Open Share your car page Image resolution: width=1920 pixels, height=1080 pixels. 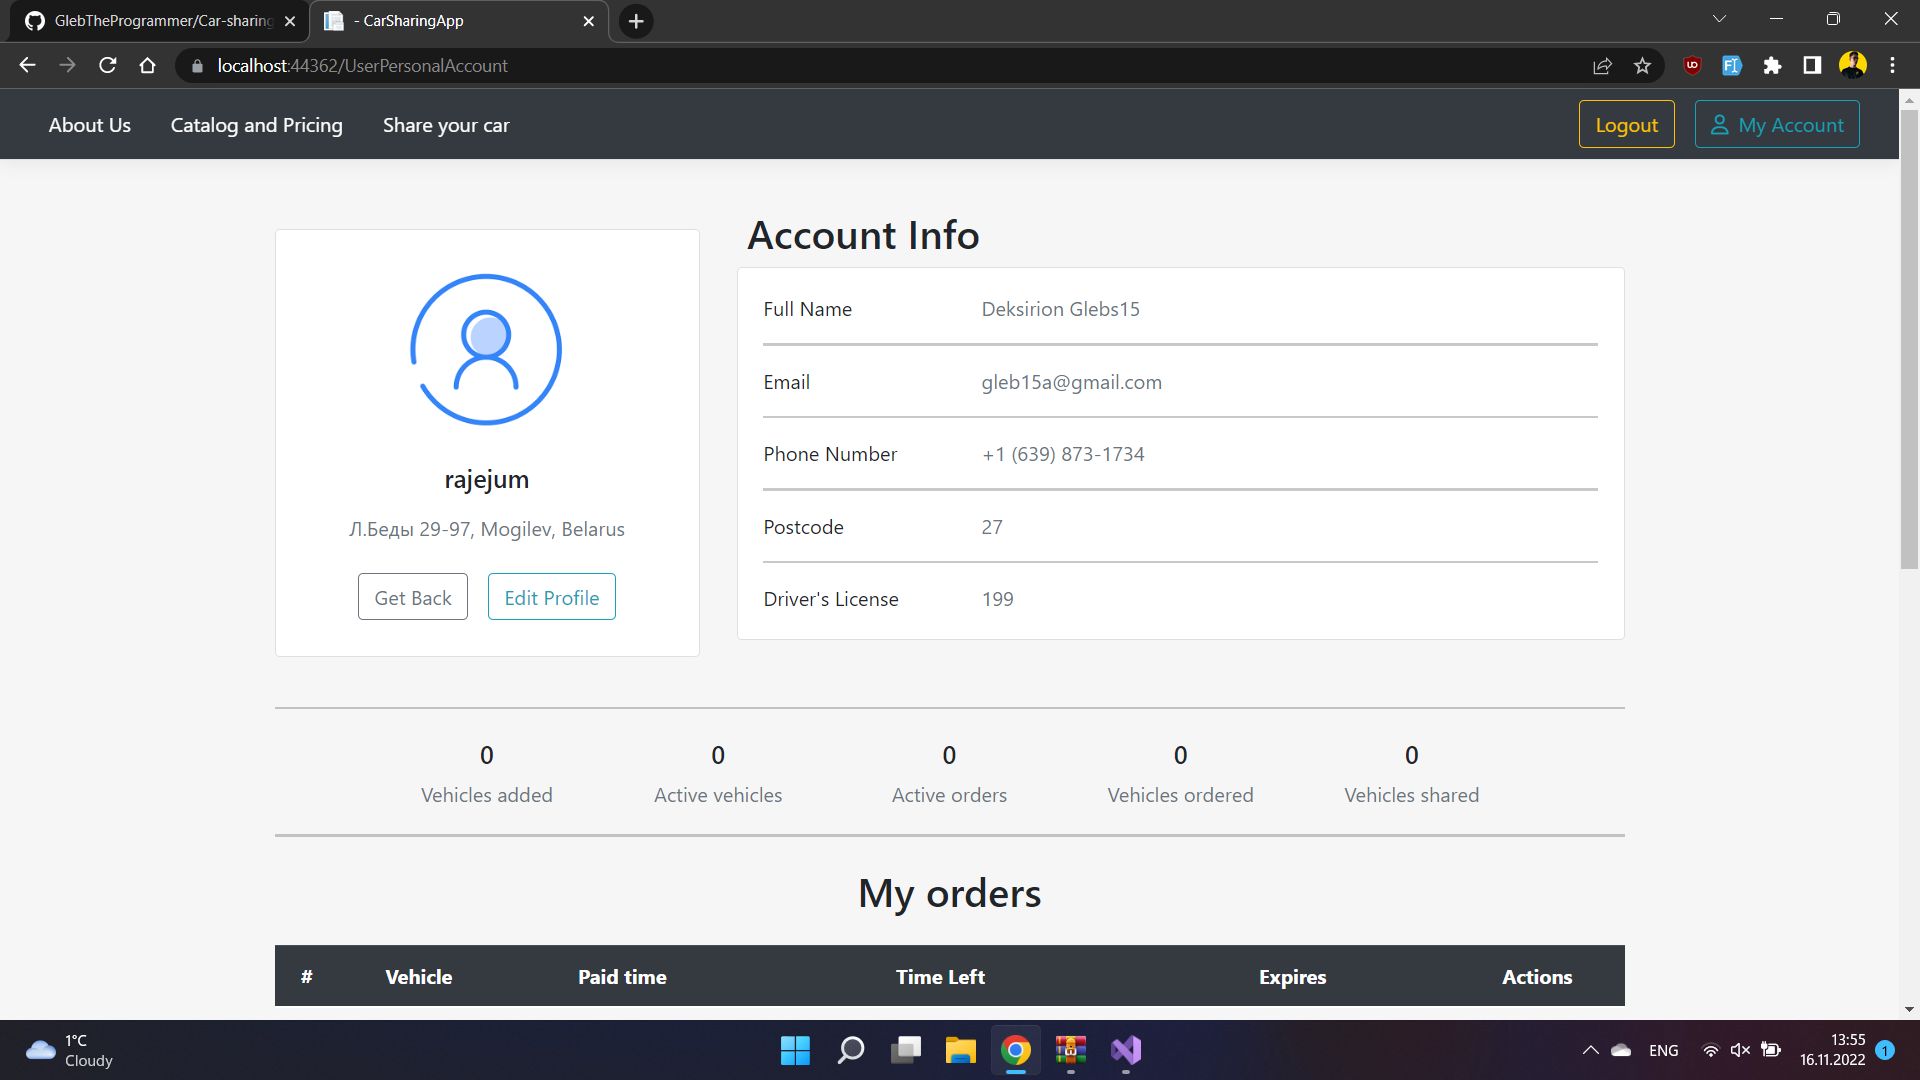[446, 125]
